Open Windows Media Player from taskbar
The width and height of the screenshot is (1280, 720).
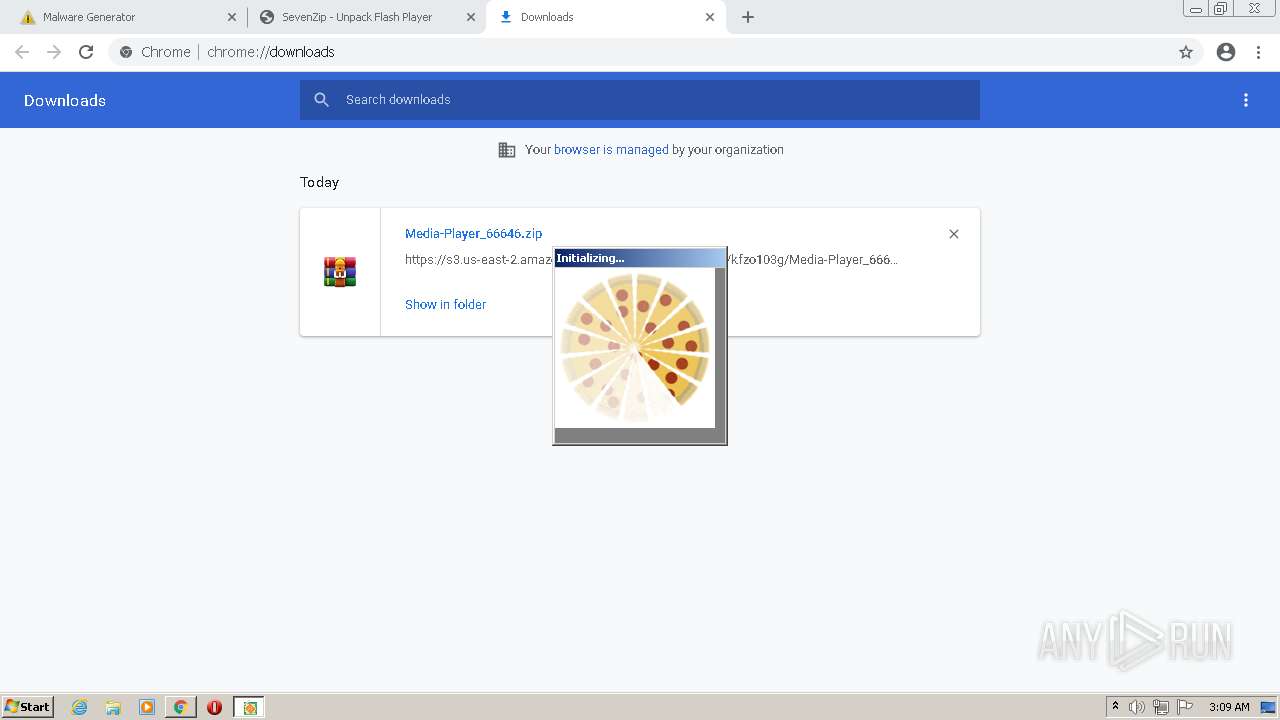(147, 707)
